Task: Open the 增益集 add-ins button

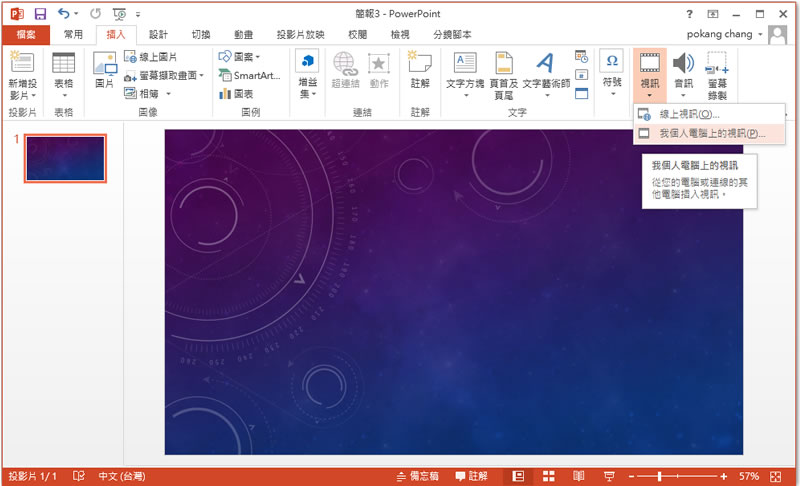Action: (x=307, y=75)
